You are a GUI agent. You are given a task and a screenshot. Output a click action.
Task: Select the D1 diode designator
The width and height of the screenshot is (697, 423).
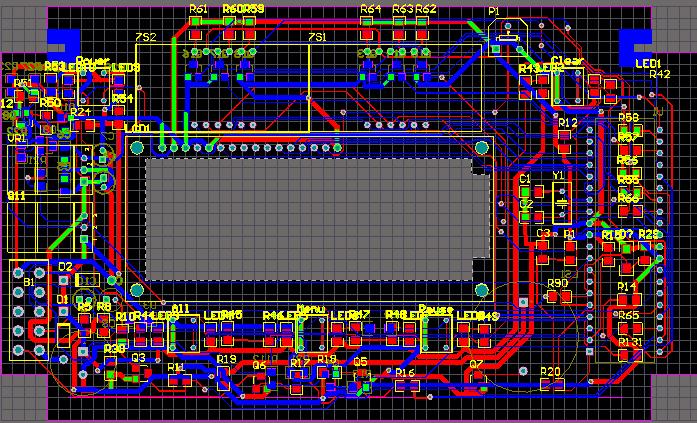point(63,298)
